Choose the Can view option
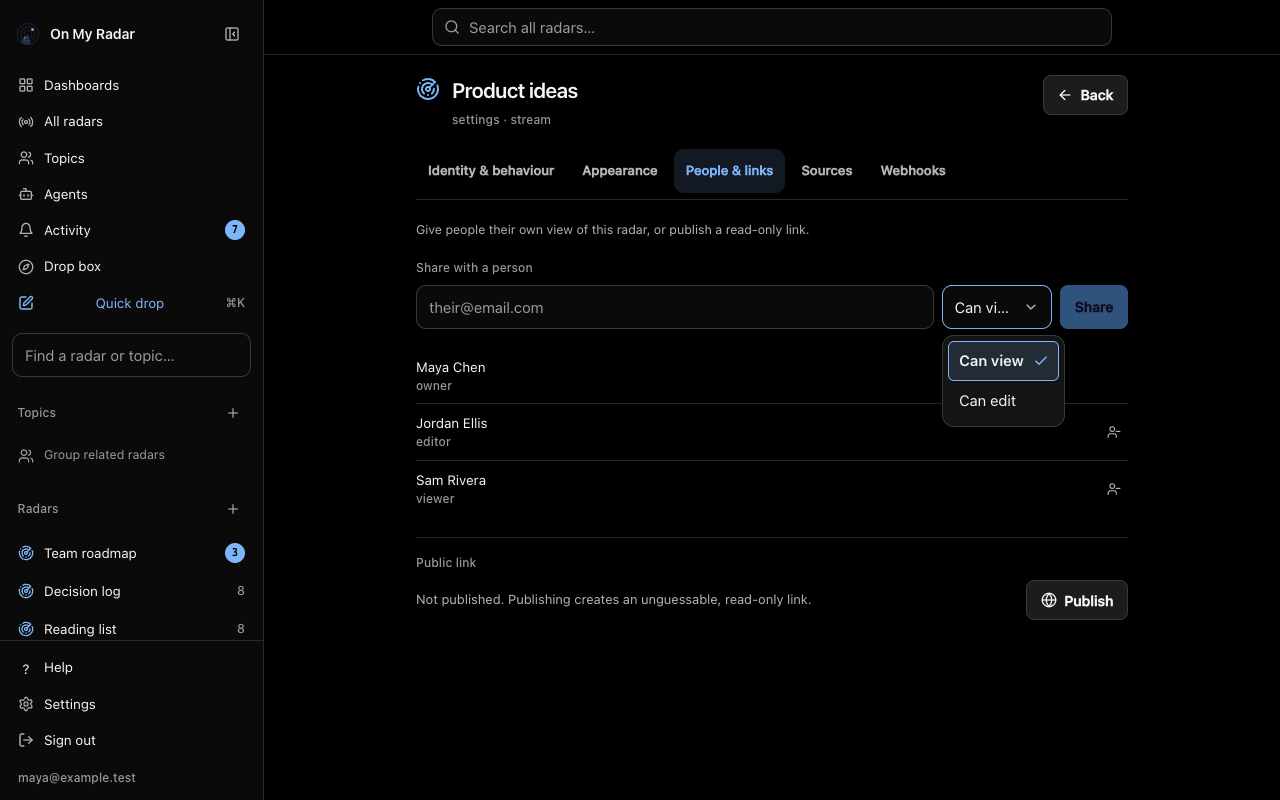The image size is (1280, 800). click(x=1003, y=361)
